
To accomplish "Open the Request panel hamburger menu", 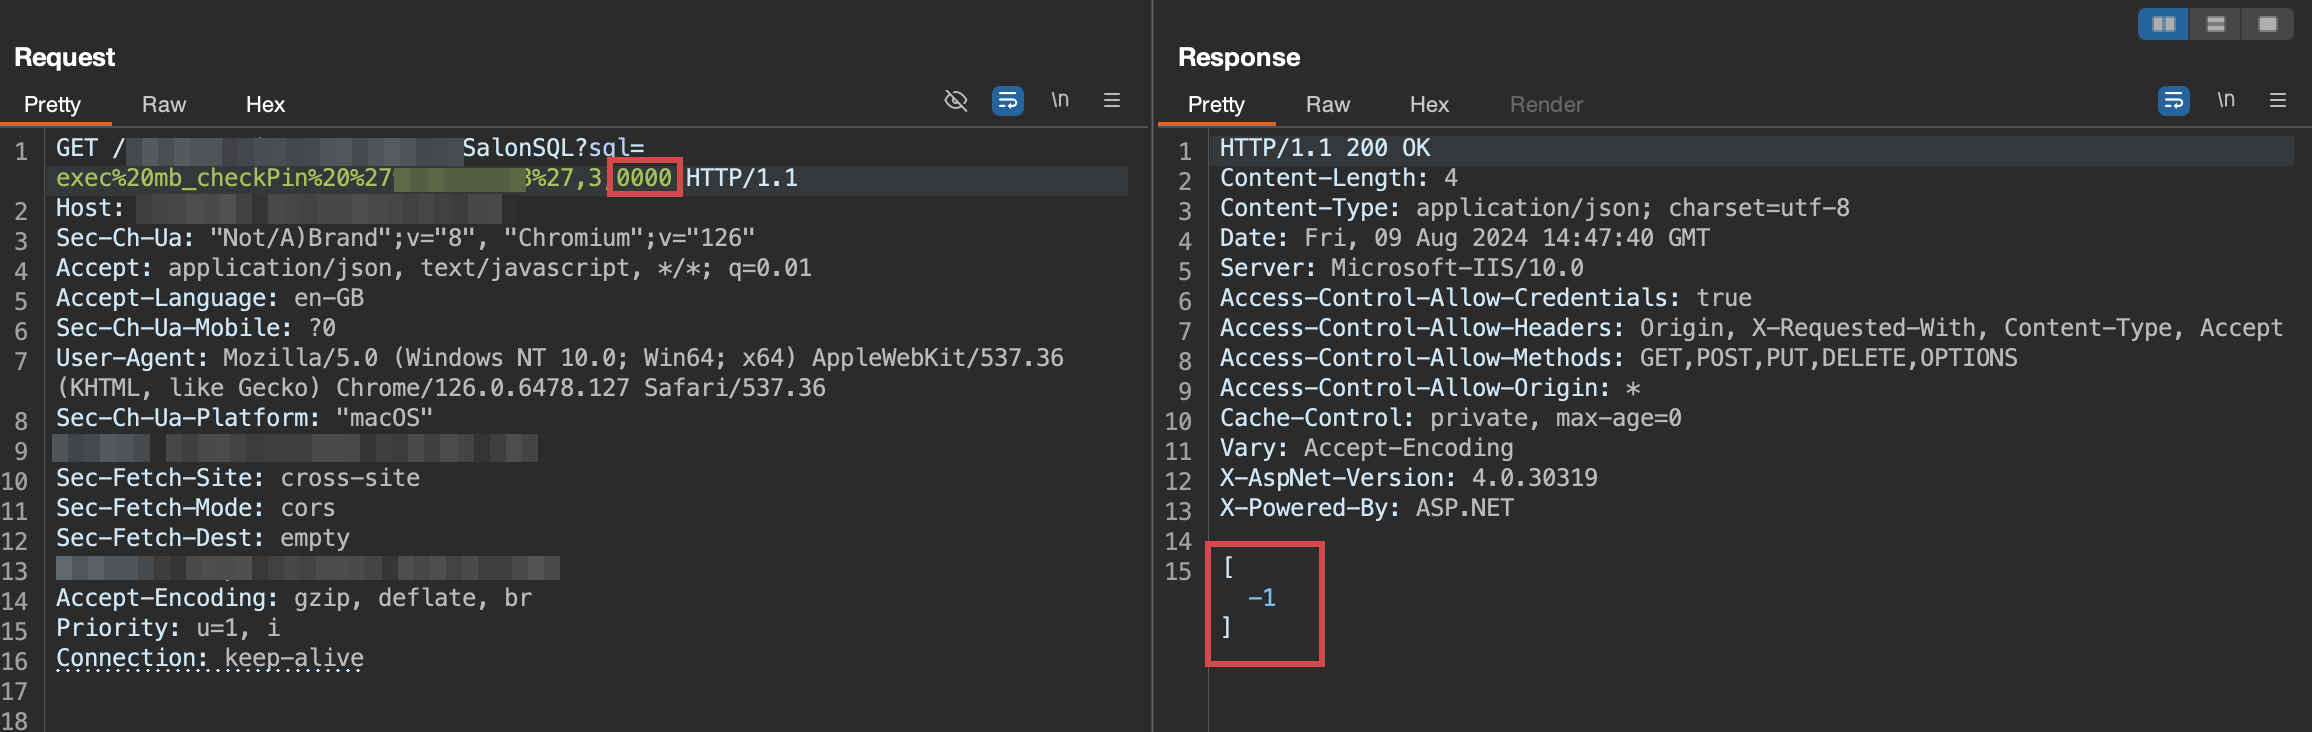I will point(1112,100).
